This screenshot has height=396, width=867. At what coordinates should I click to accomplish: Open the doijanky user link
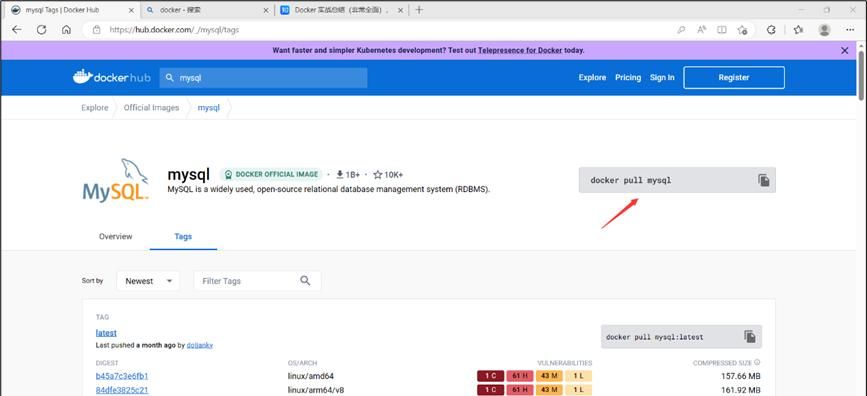200,345
